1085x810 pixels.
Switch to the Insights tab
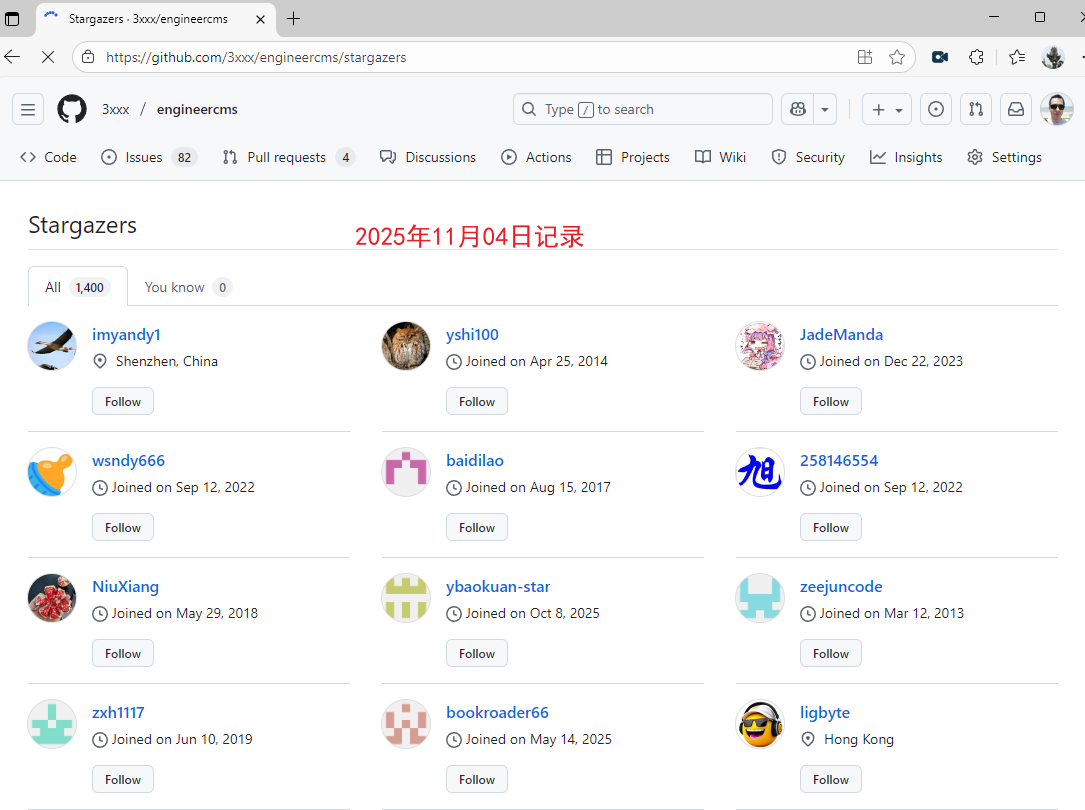coord(906,157)
